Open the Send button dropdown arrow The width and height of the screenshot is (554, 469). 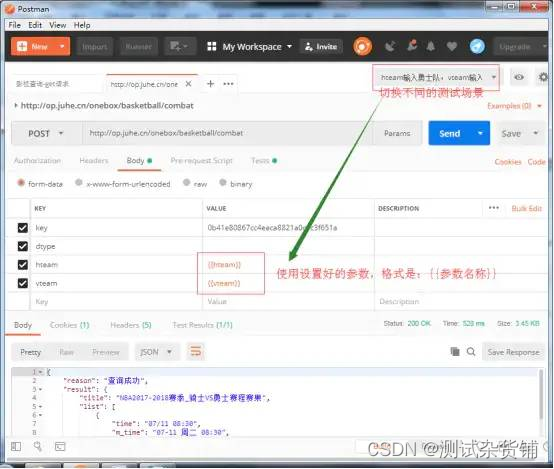[x=480, y=133]
